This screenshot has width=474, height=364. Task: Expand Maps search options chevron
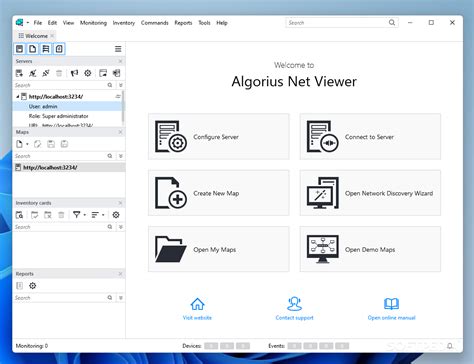[x=121, y=156]
